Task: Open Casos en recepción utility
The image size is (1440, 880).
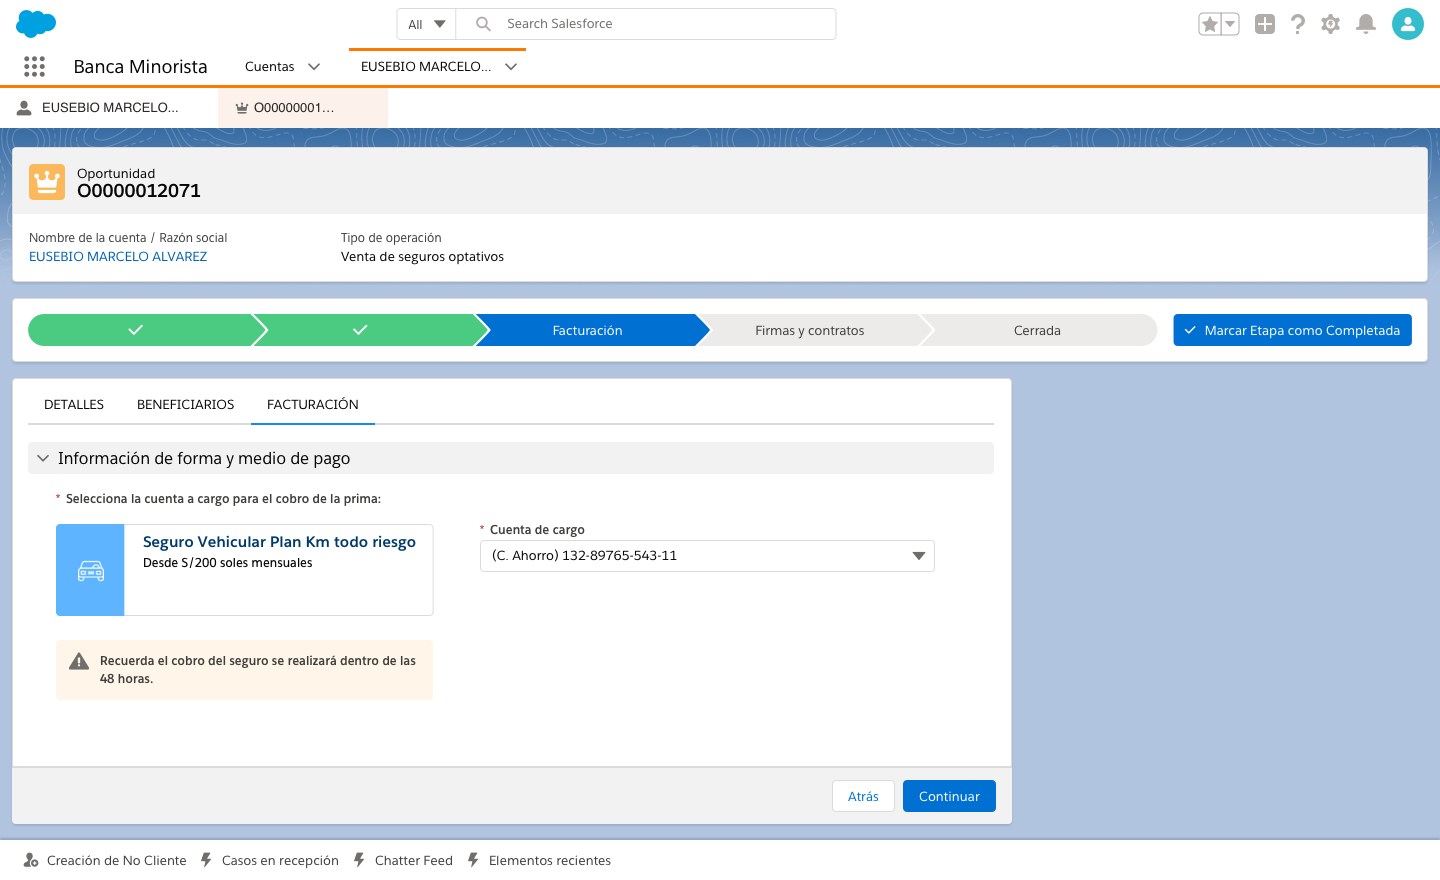Action: click(x=270, y=860)
